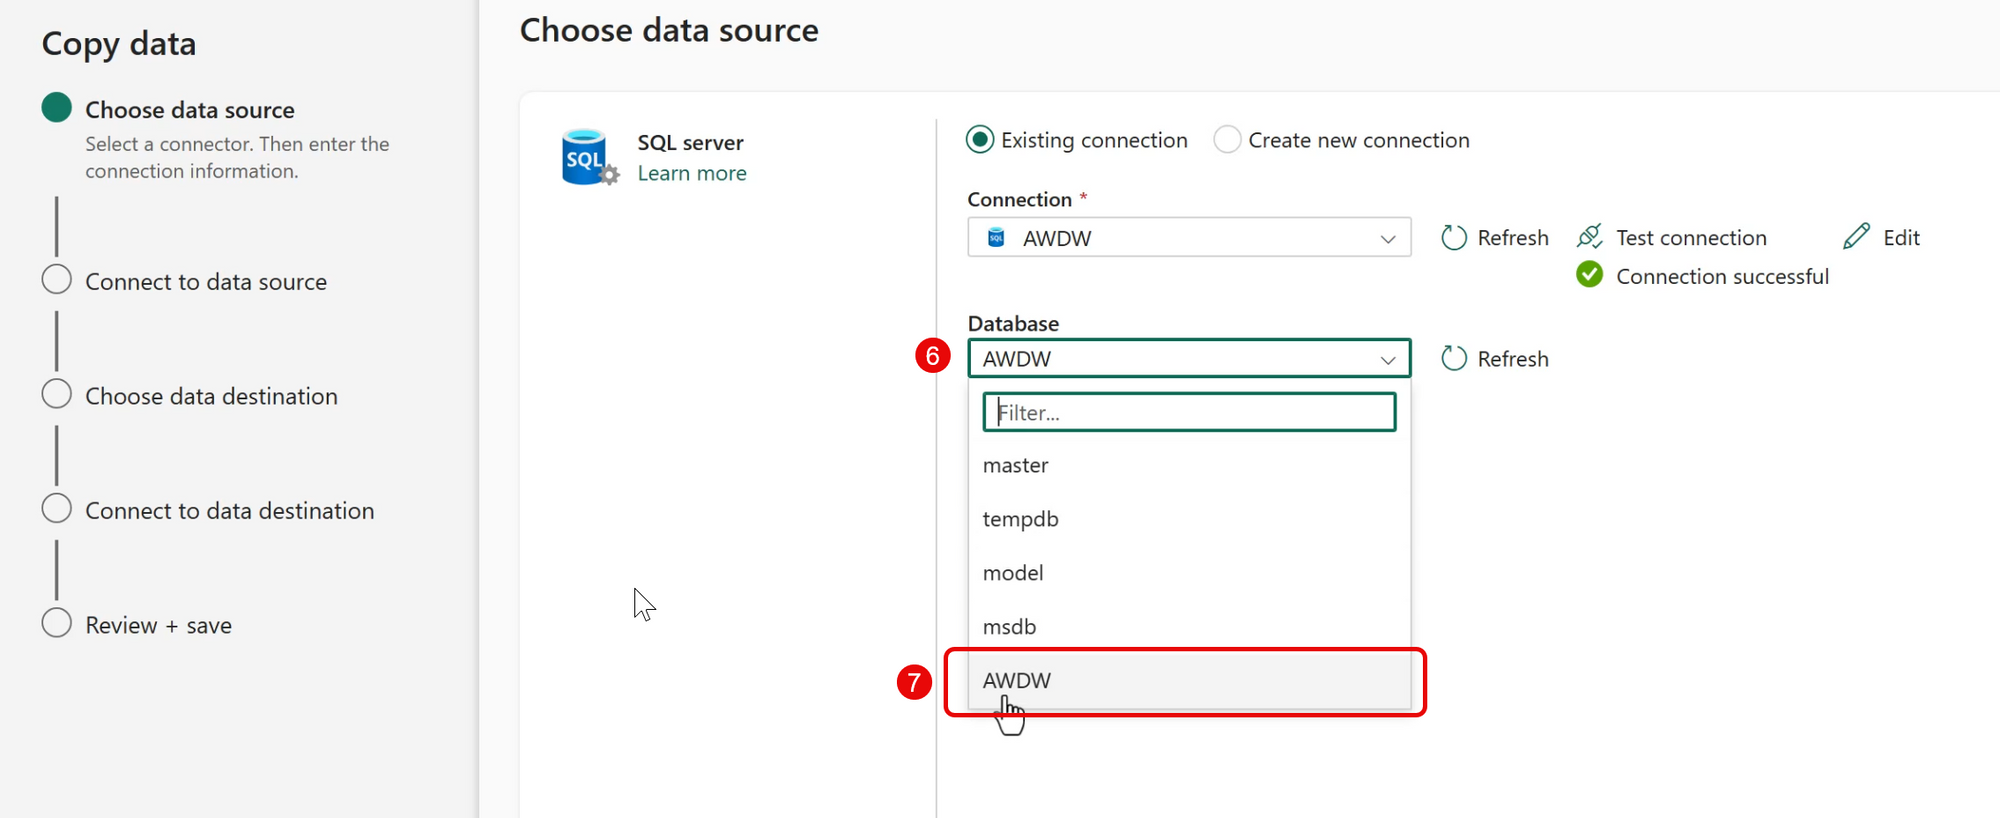Choose msdb database option
This screenshot has width=2000, height=818.
pyautogui.click(x=1009, y=627)
